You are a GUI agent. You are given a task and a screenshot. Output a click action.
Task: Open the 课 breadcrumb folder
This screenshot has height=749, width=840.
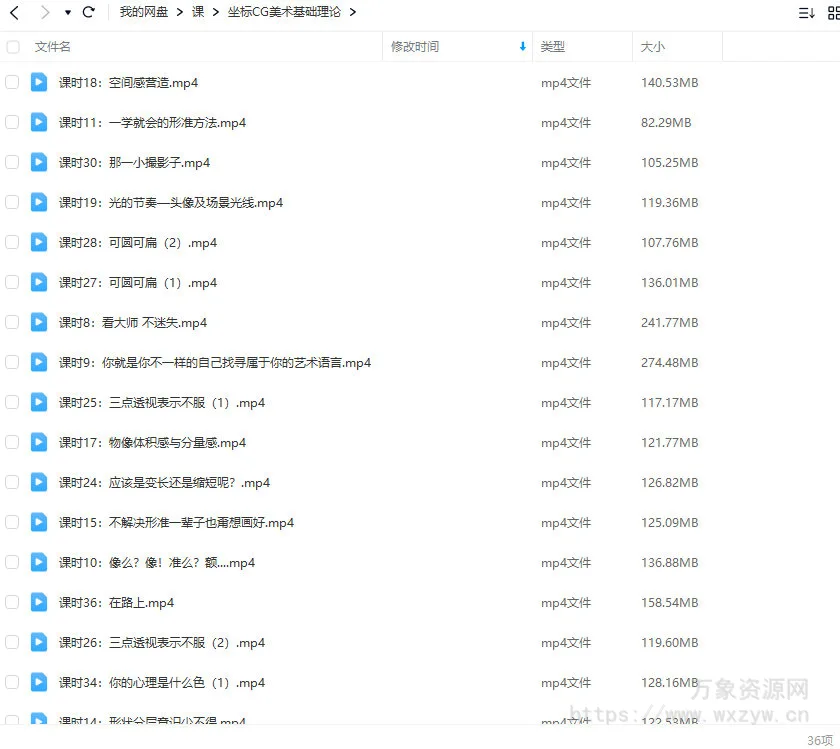197,12
